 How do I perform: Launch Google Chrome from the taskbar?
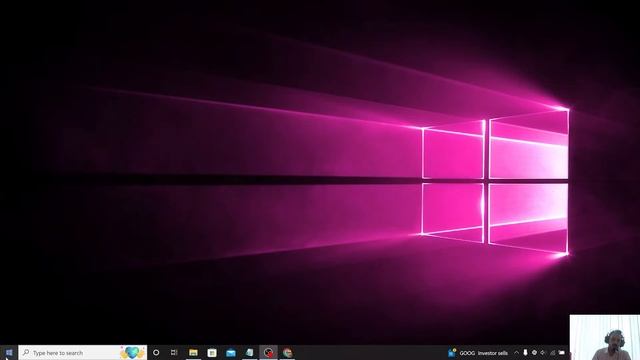pos(287,353)
